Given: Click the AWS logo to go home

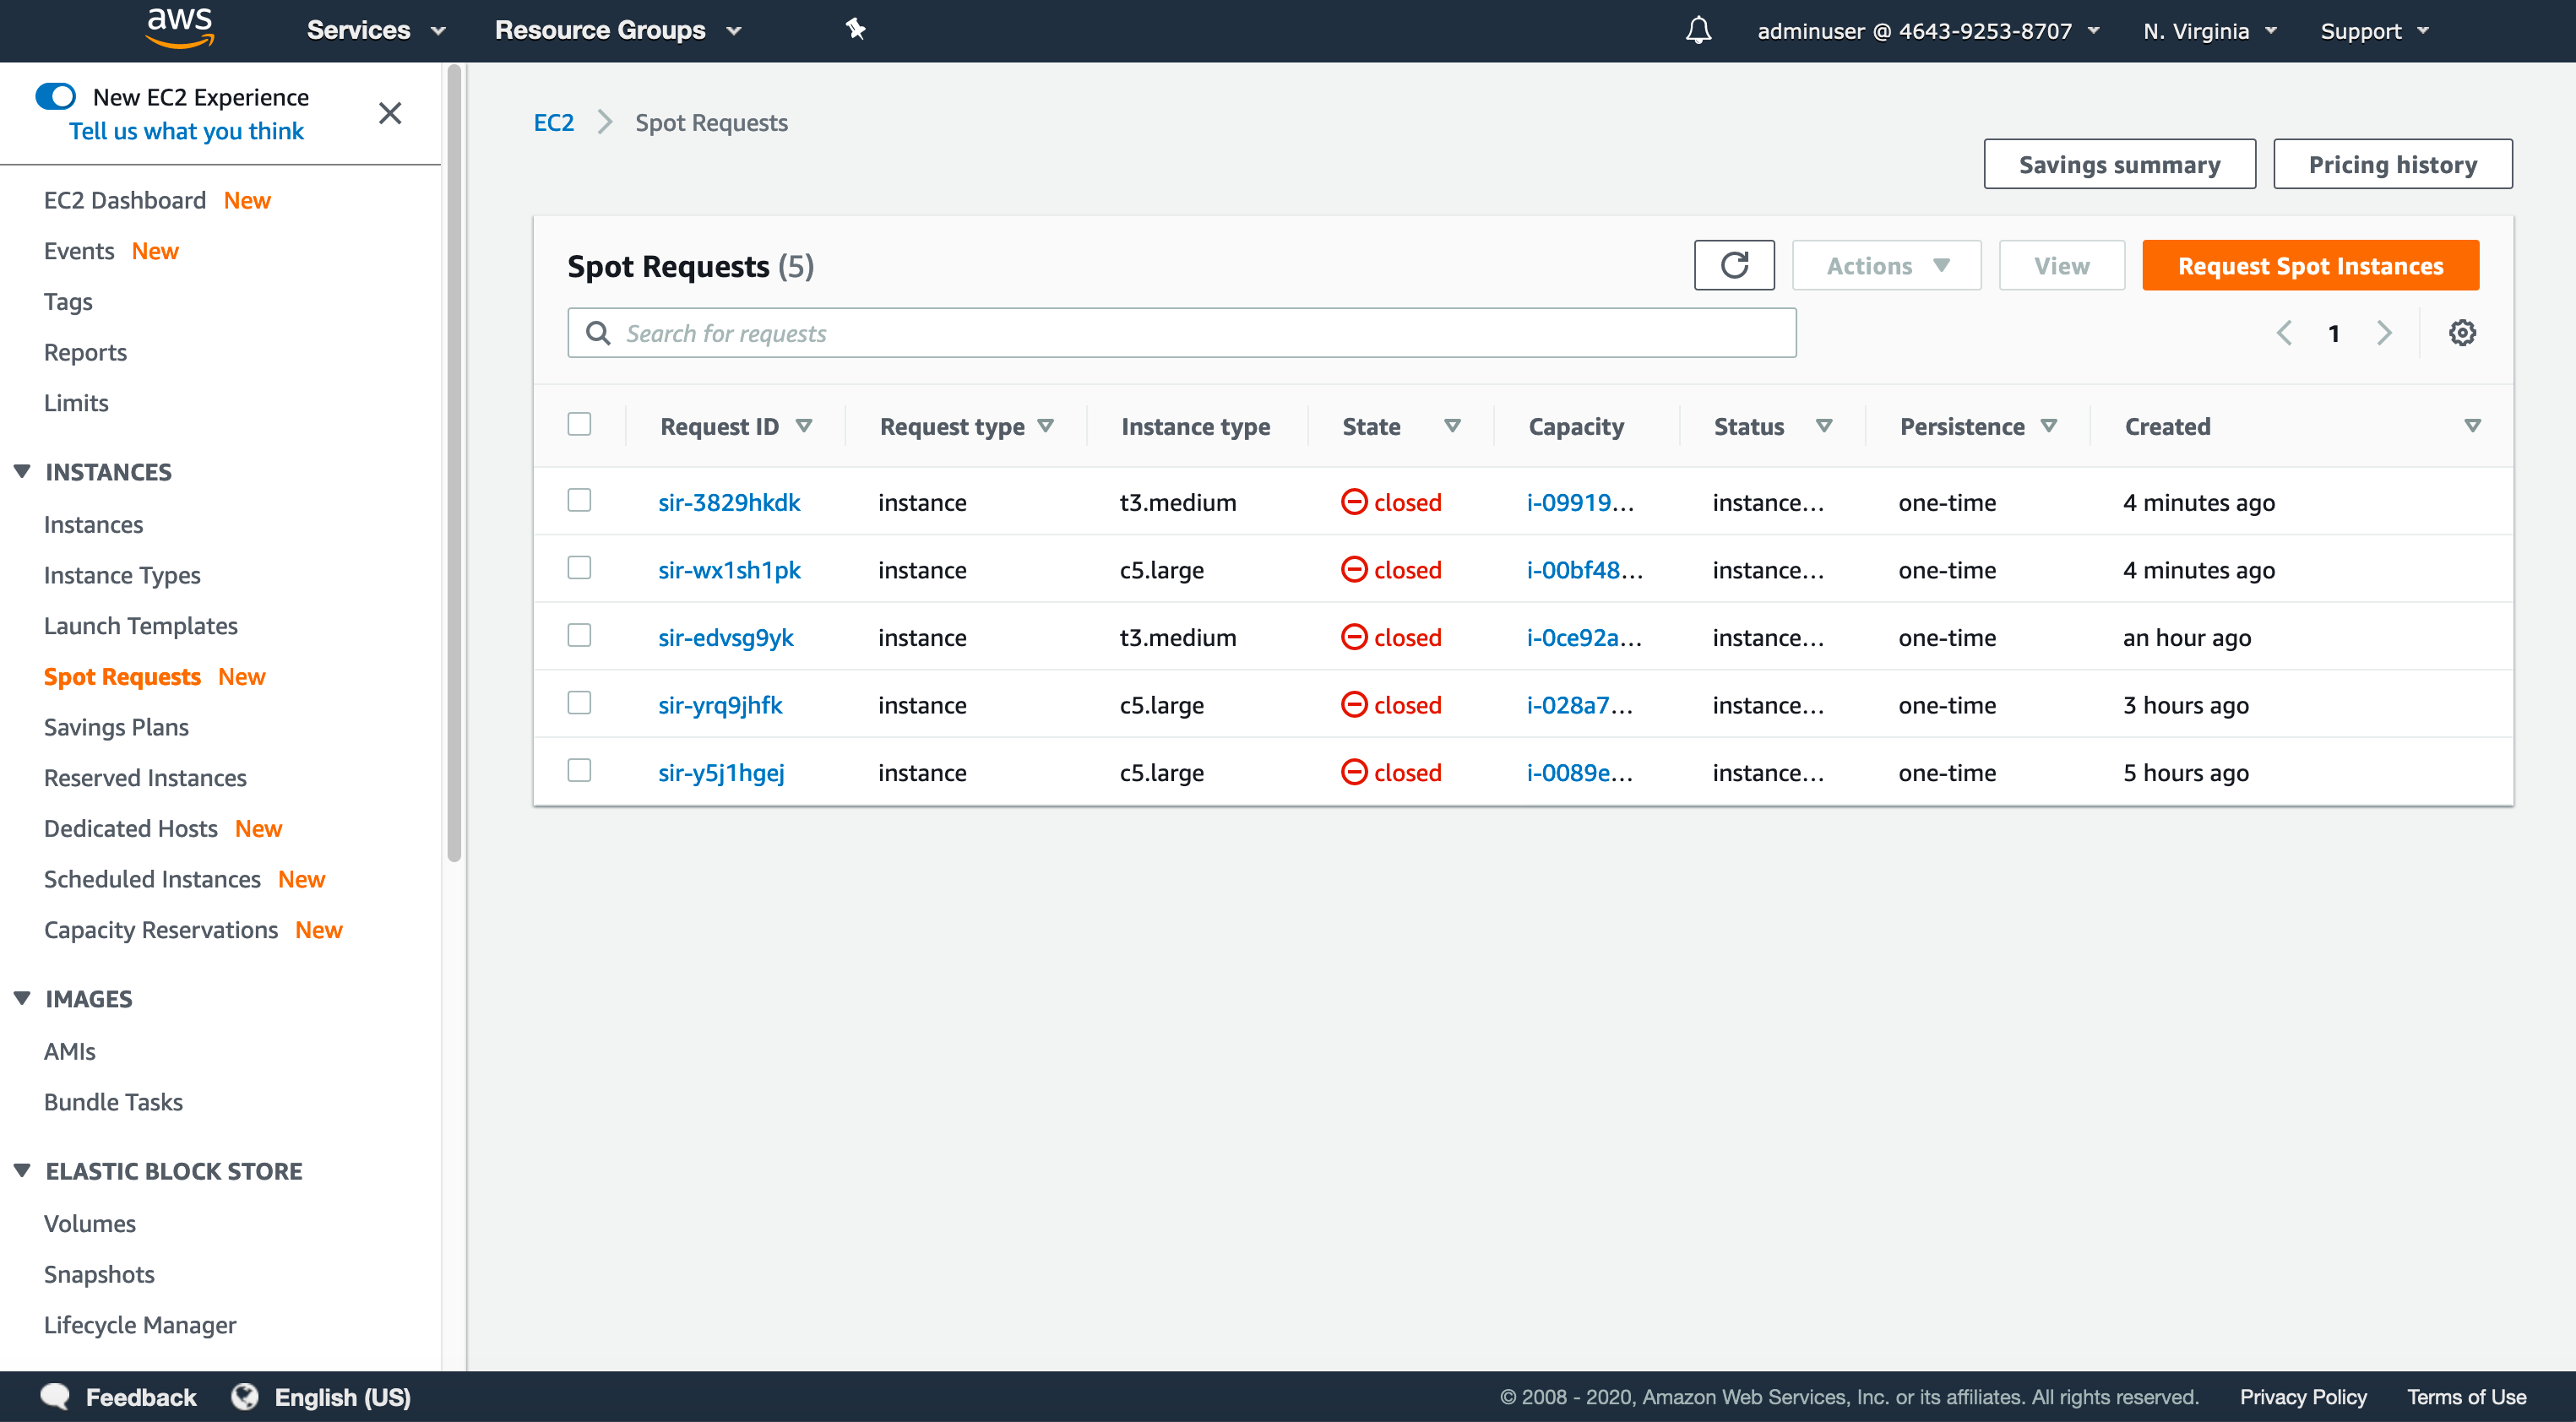Looking at the screenshot, I should pyautogui.click(x=179, y=29).
